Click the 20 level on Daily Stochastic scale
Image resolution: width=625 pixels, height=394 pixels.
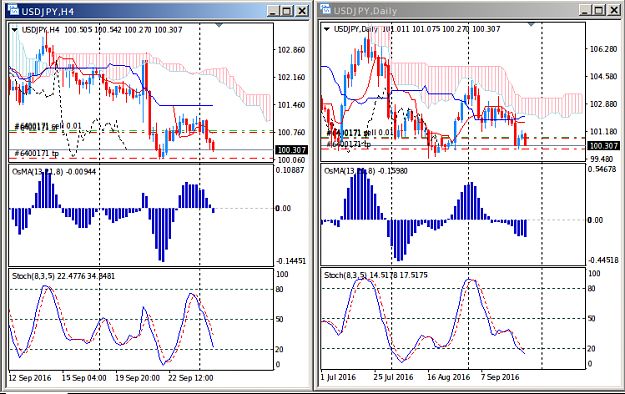592,349
